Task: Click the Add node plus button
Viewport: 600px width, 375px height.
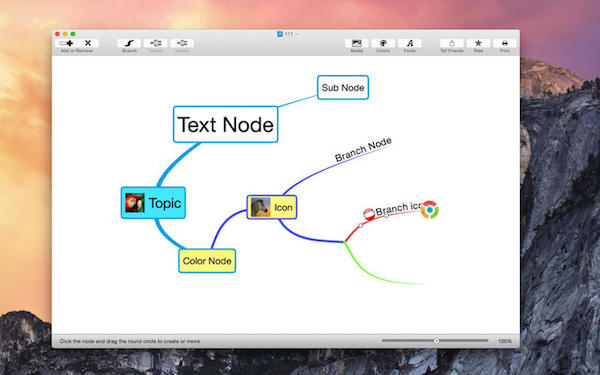Action: [x=66, y=43]
